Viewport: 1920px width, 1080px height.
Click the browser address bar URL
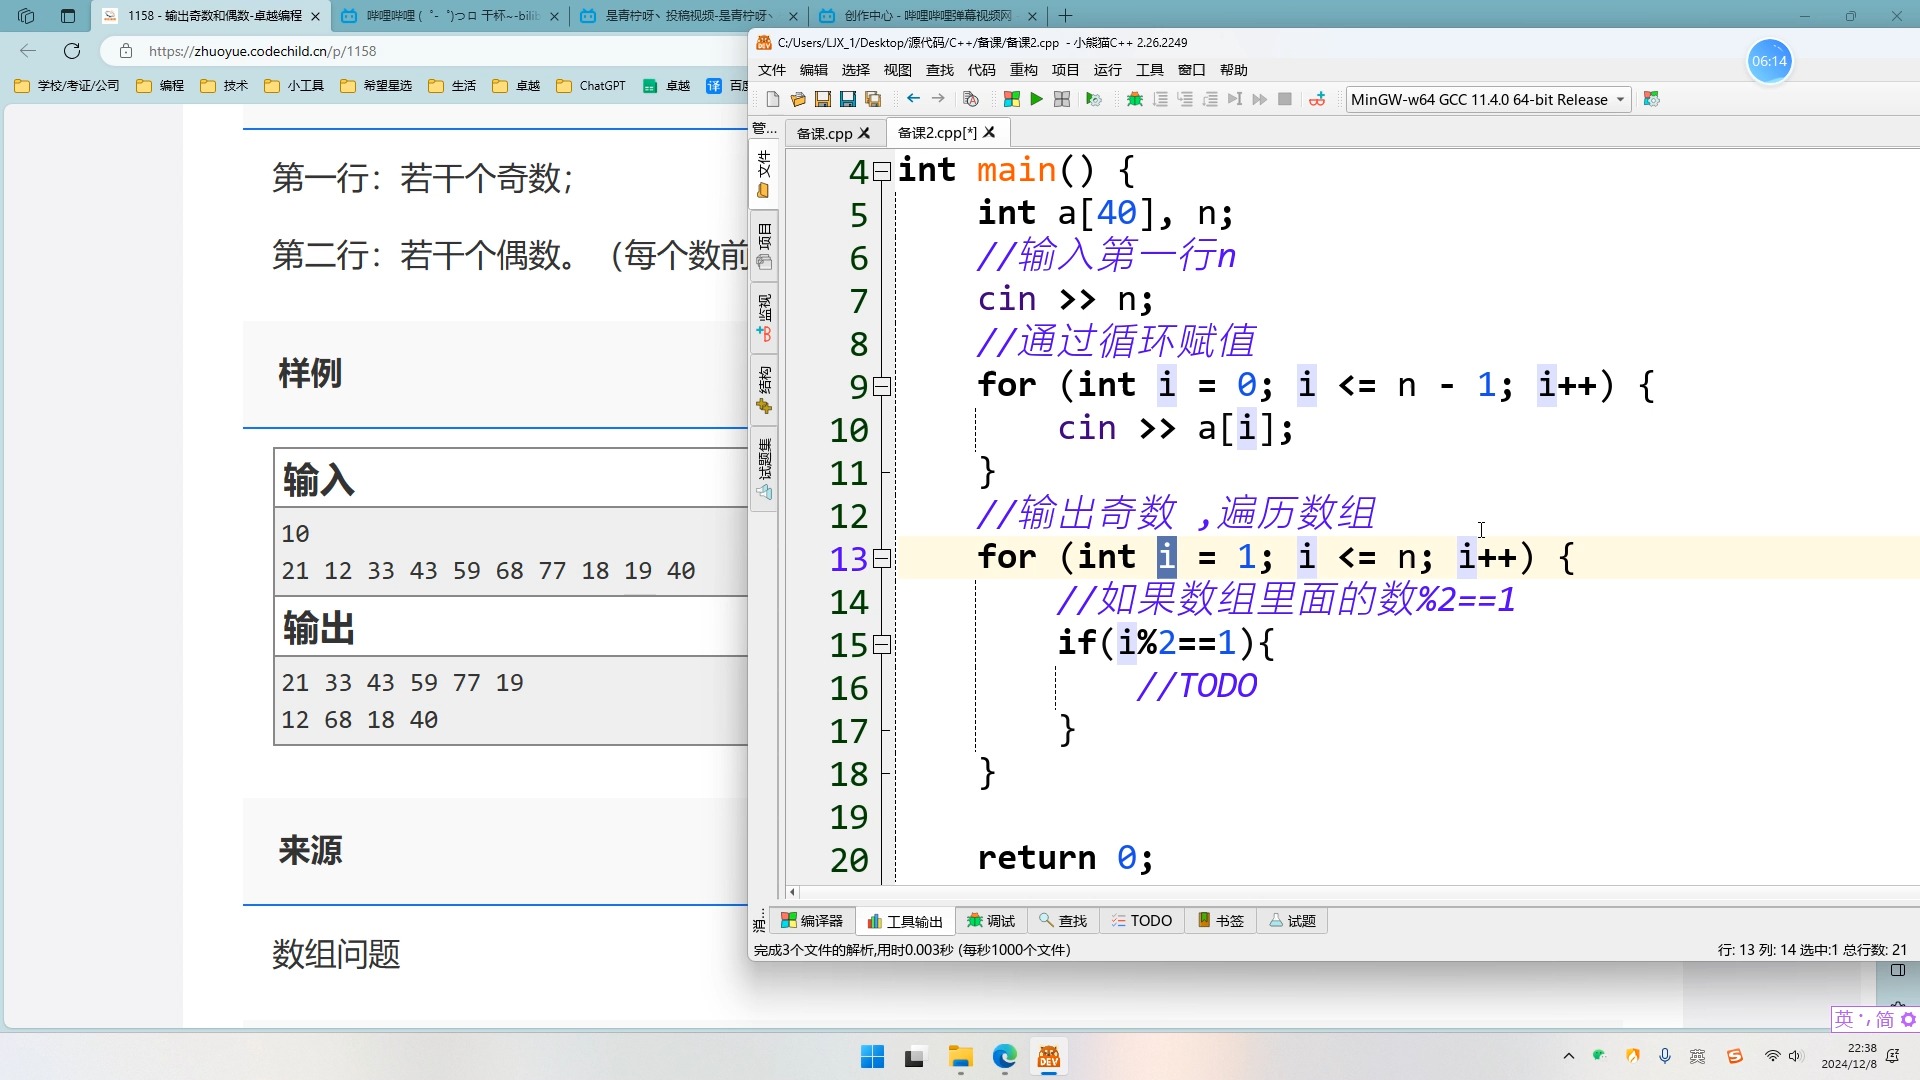262,51
